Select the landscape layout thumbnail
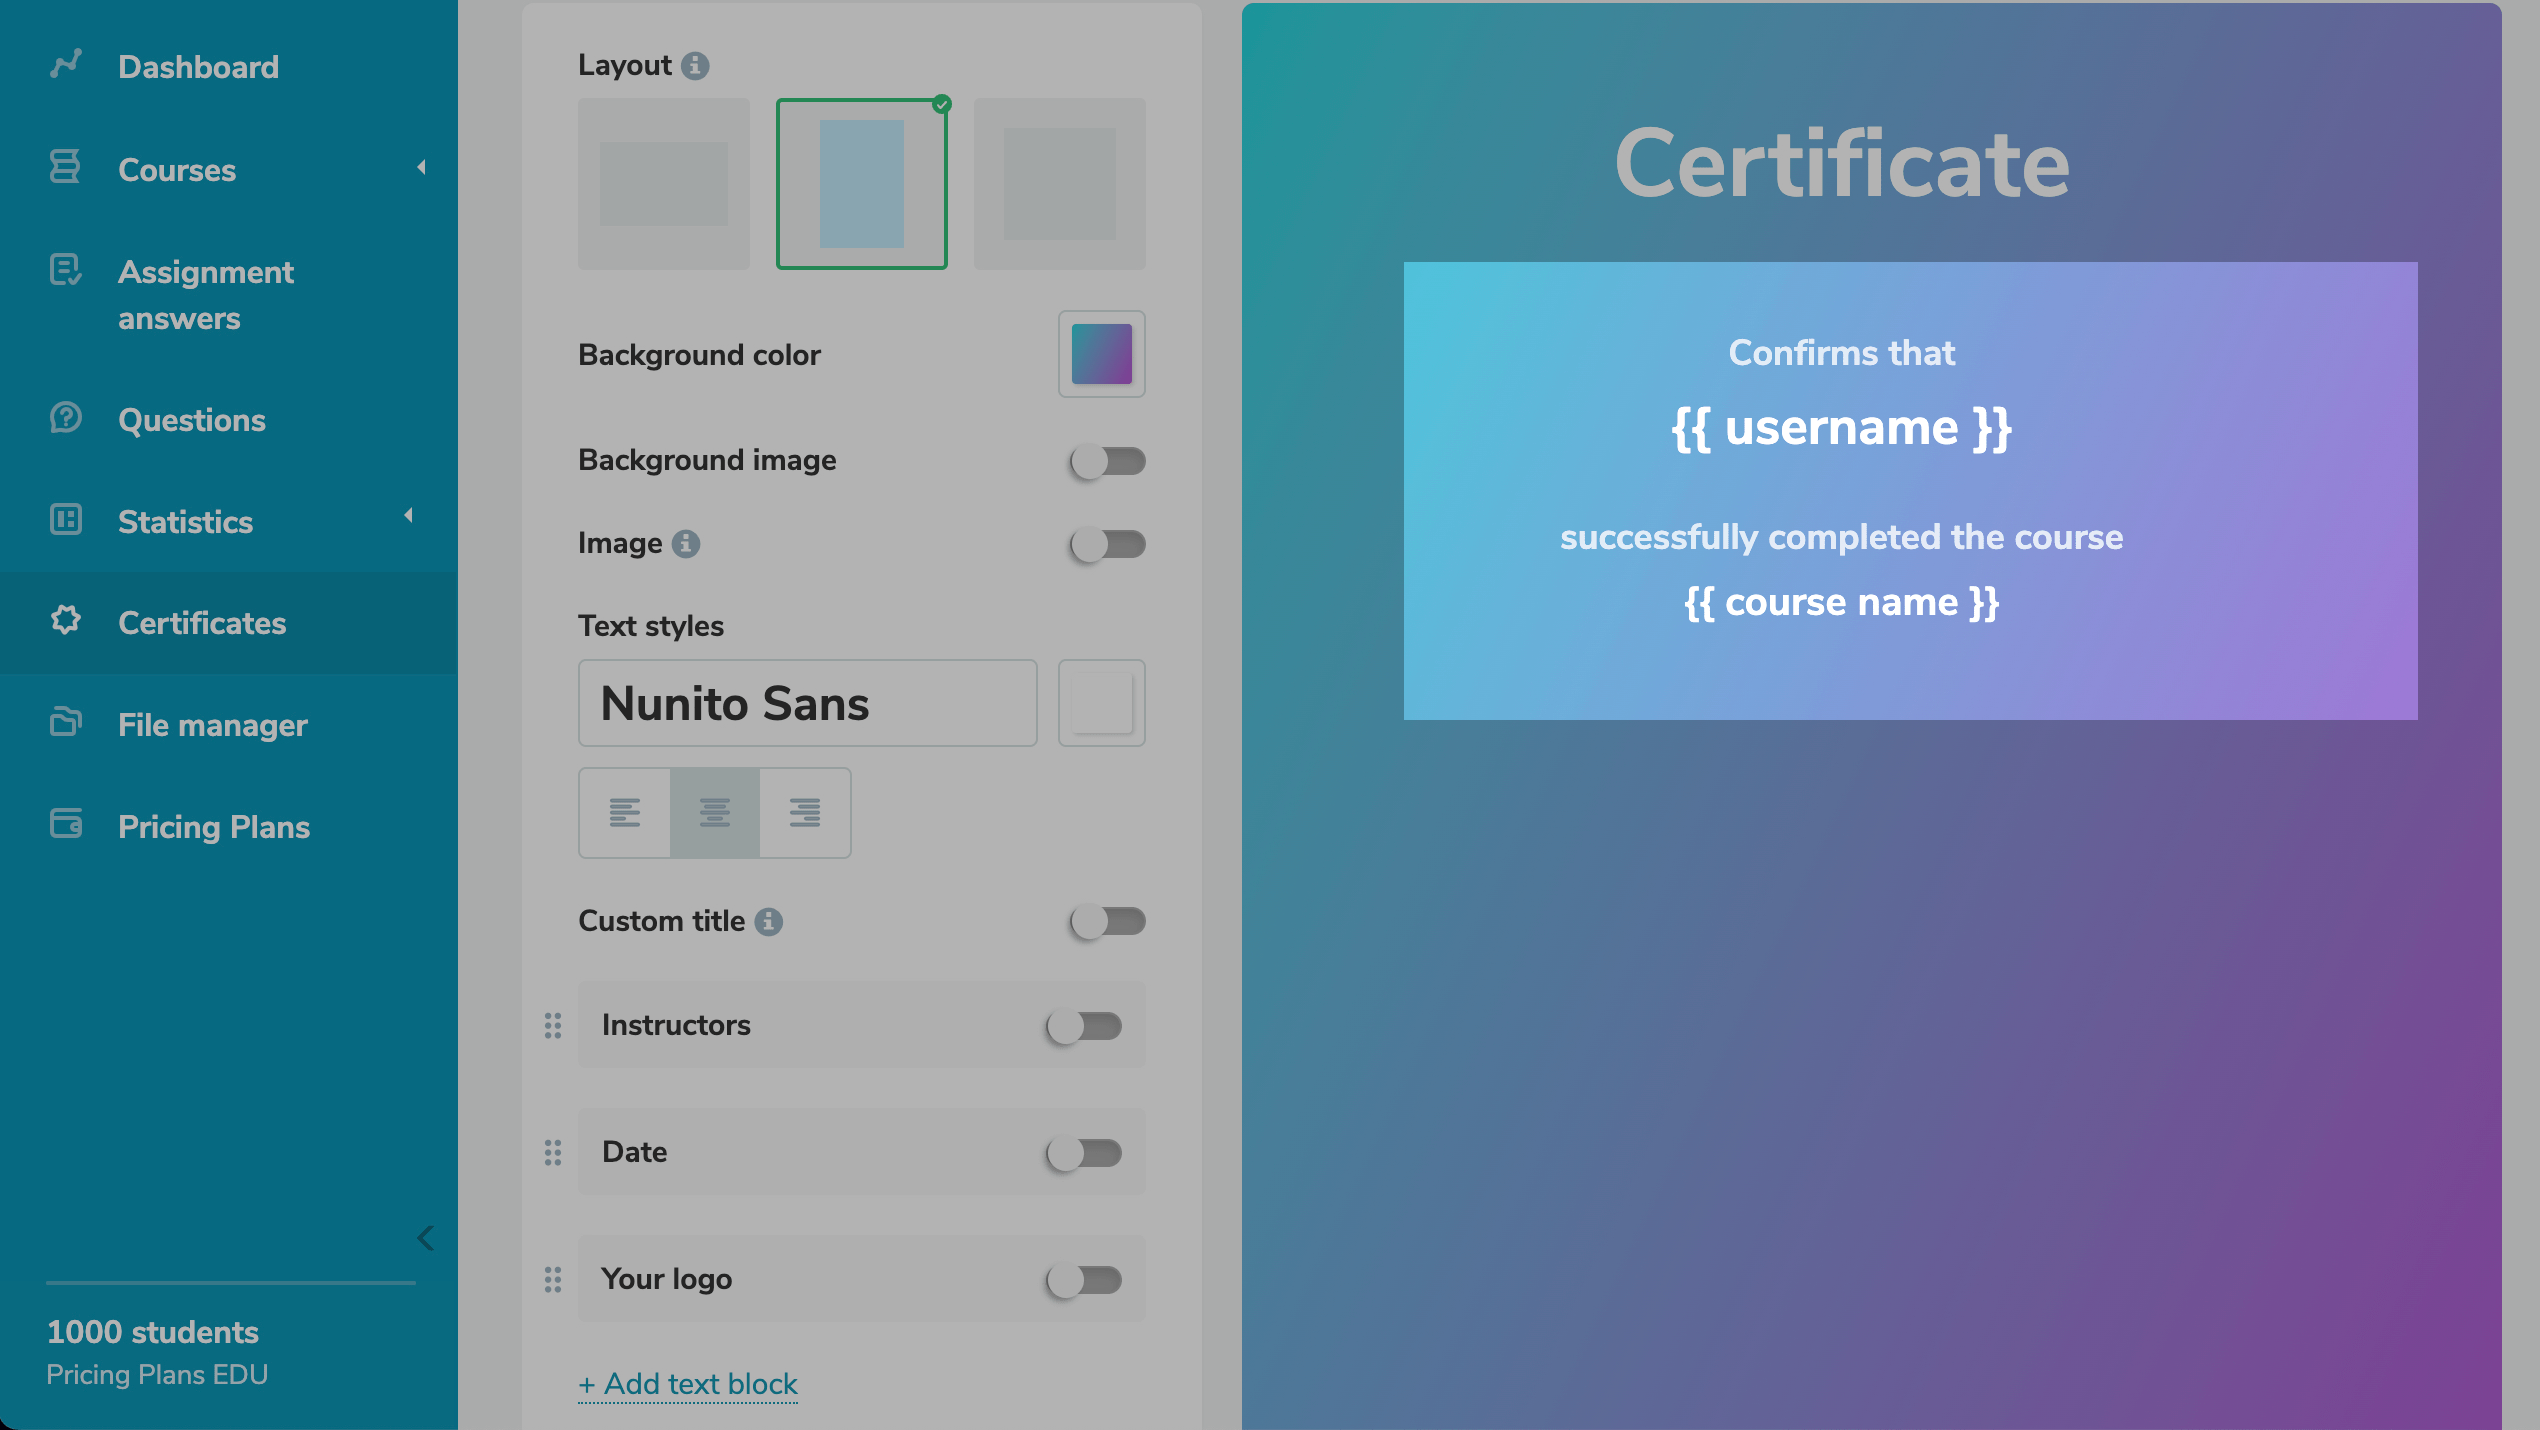 pyautogui.click(x=664, y=184)
